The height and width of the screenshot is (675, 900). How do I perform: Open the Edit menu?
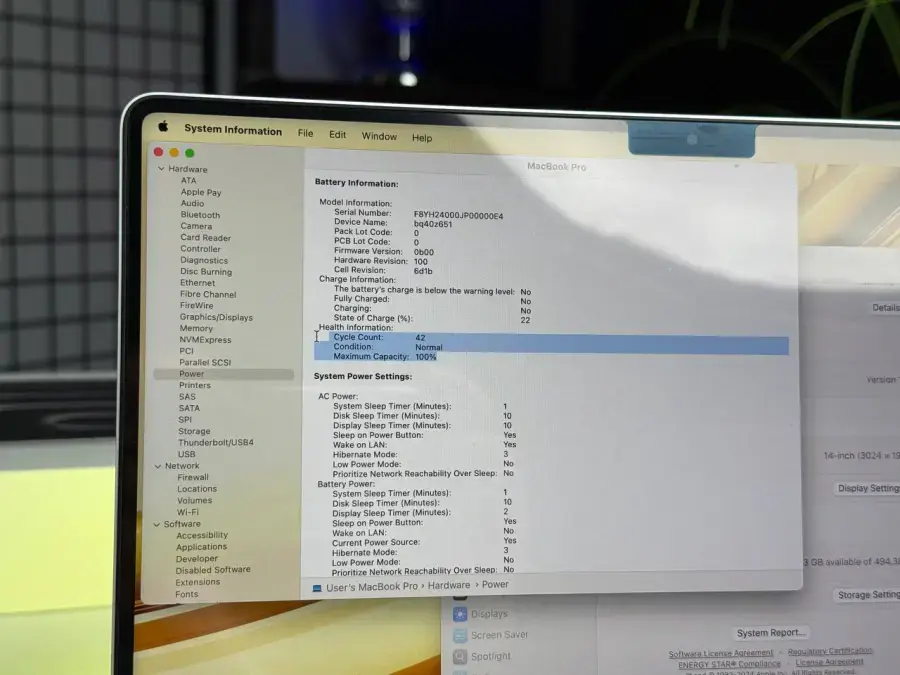(338, 134)
